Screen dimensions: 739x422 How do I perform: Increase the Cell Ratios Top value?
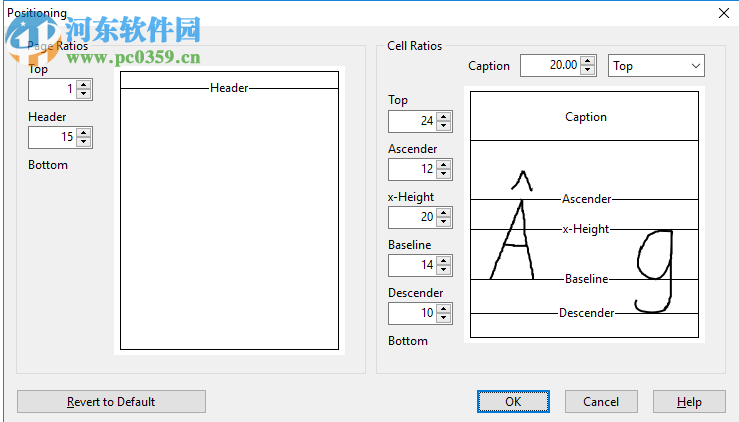coord(443,117)
